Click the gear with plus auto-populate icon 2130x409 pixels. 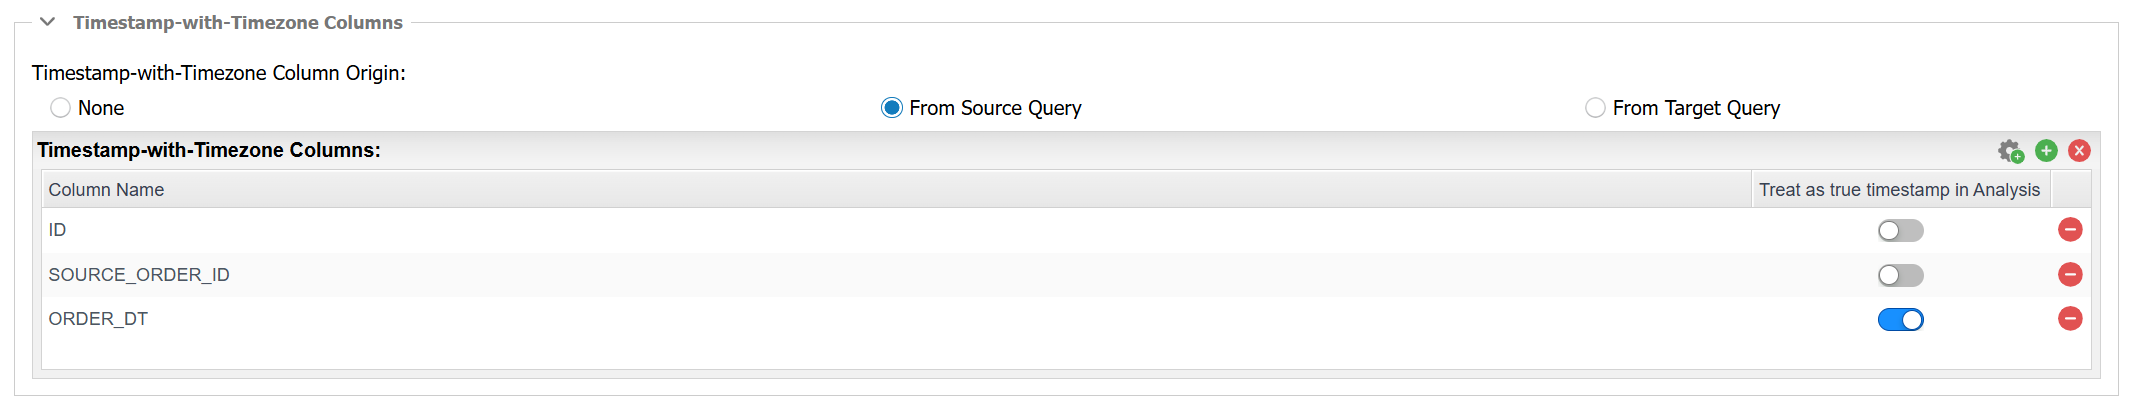point(2010,151)
